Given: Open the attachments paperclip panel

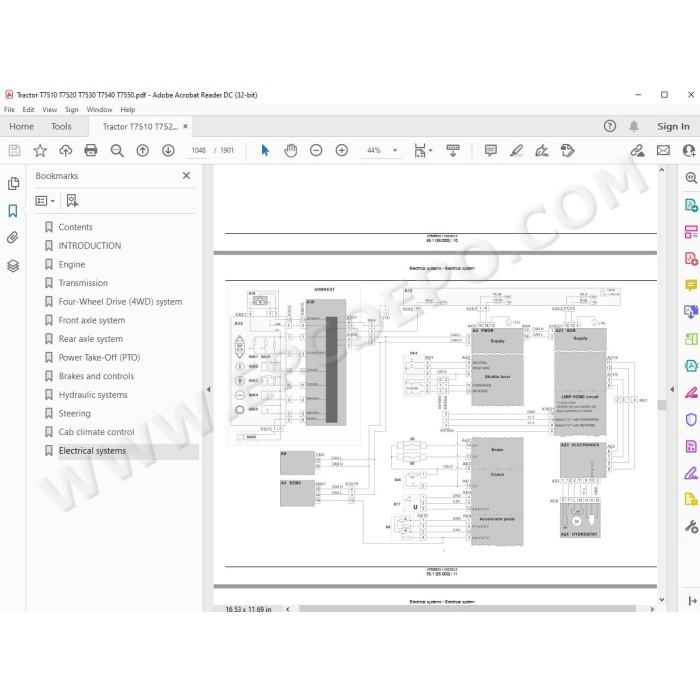Looking at the screenshot, I should click(x=13, y=238).
